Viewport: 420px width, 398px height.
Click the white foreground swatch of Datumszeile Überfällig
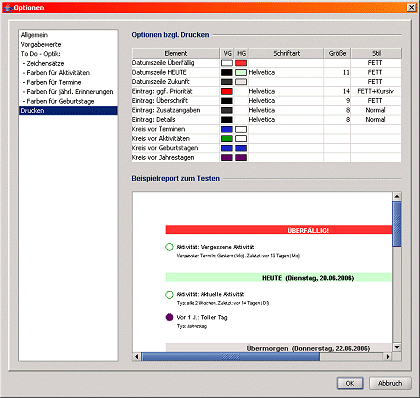227,63
